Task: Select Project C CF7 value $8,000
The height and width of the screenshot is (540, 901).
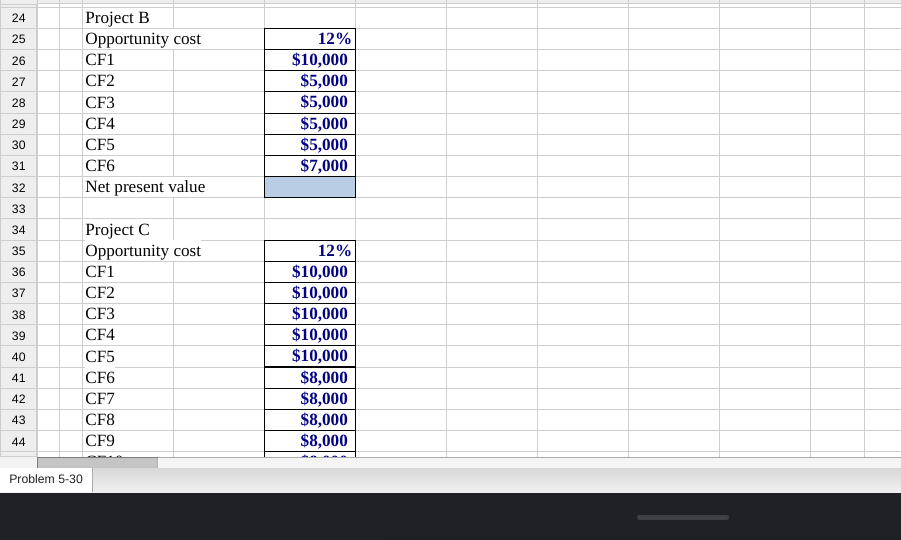Action: 310,399
